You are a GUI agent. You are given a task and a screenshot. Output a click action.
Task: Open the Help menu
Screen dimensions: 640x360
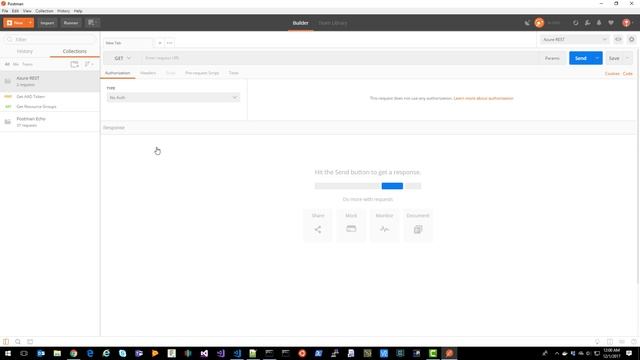tap(78, 11)
